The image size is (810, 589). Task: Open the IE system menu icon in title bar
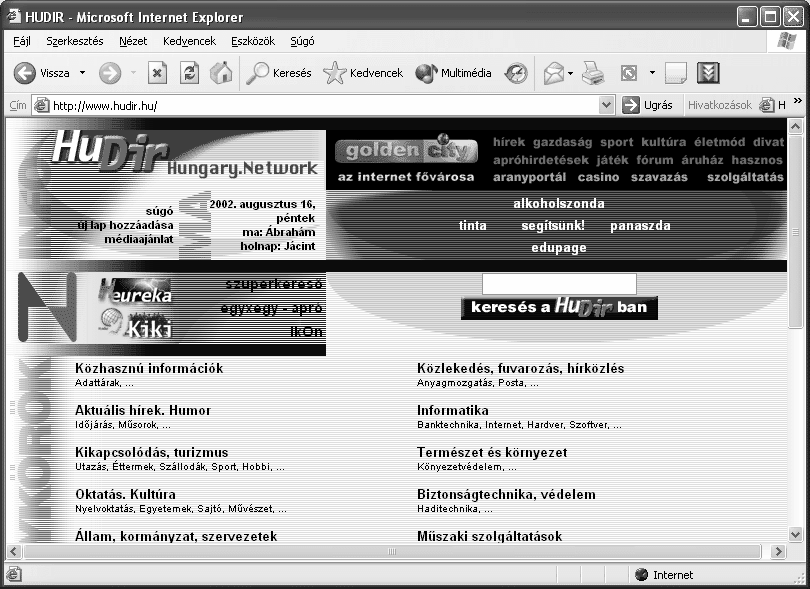[x=14, y=17]
